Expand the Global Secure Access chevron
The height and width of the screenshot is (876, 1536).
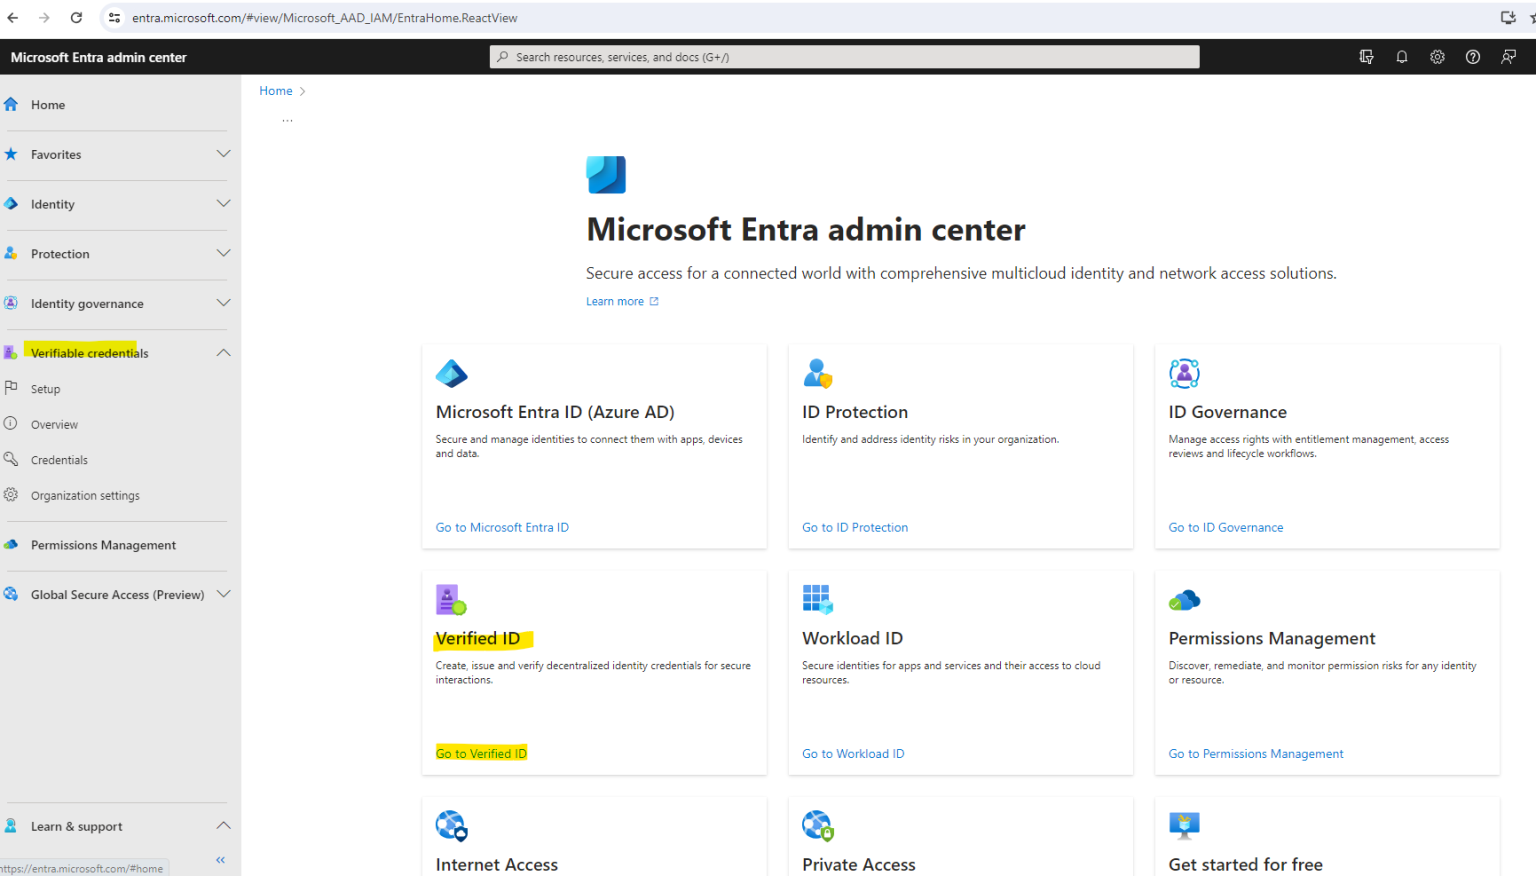223,594
